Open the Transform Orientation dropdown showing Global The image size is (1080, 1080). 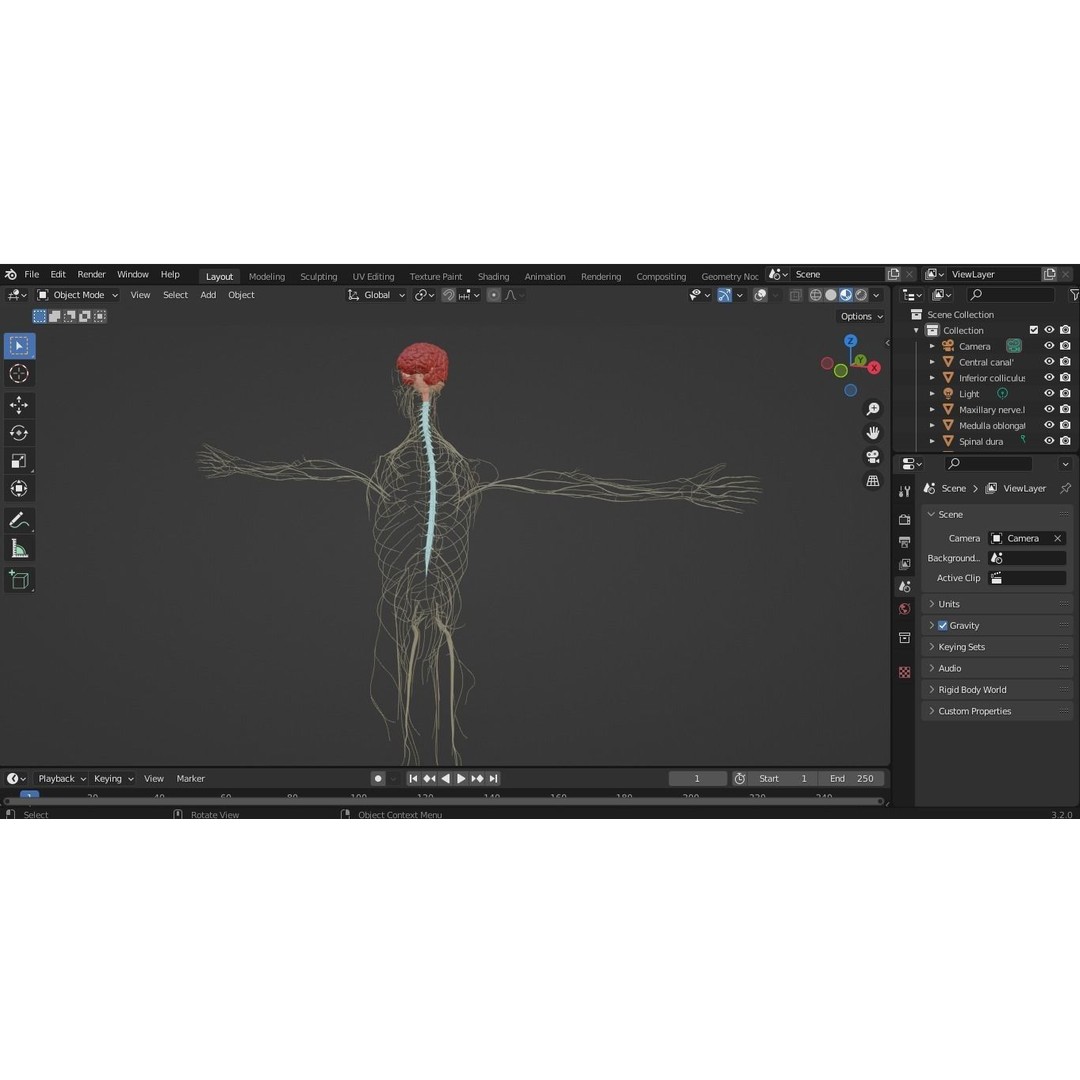[377, 295]
